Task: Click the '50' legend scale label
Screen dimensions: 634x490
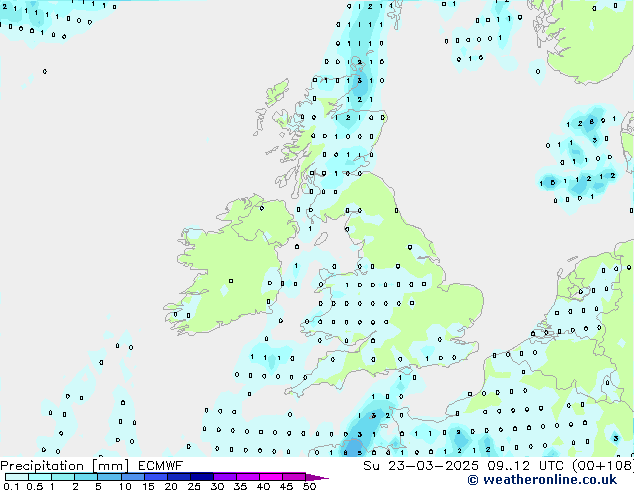Action: (309, 486)
